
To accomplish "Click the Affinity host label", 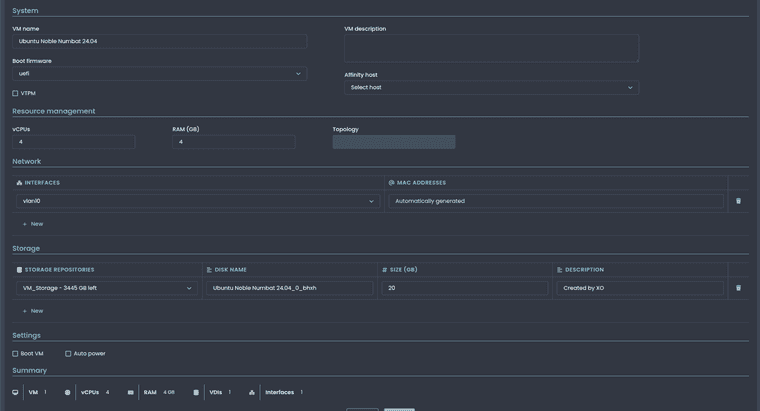I will (x=361, y=75).
